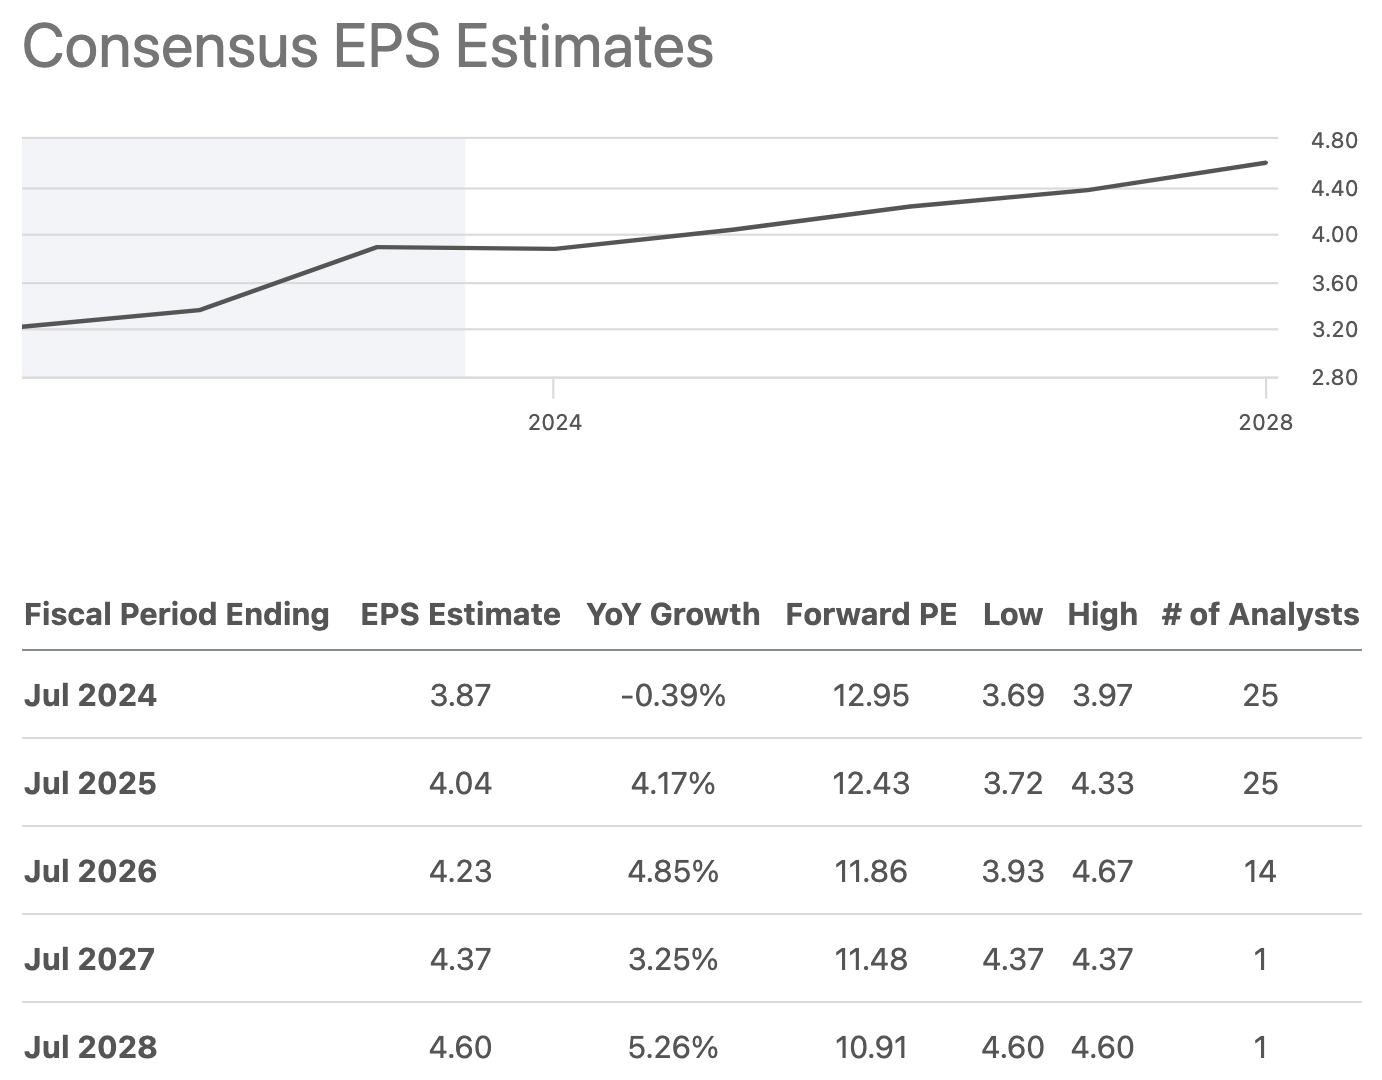Image resolution: width=1382 pixels, height=1080 pixels.
Task: Click the # of Analysts column header
Action: point(1260,614)
